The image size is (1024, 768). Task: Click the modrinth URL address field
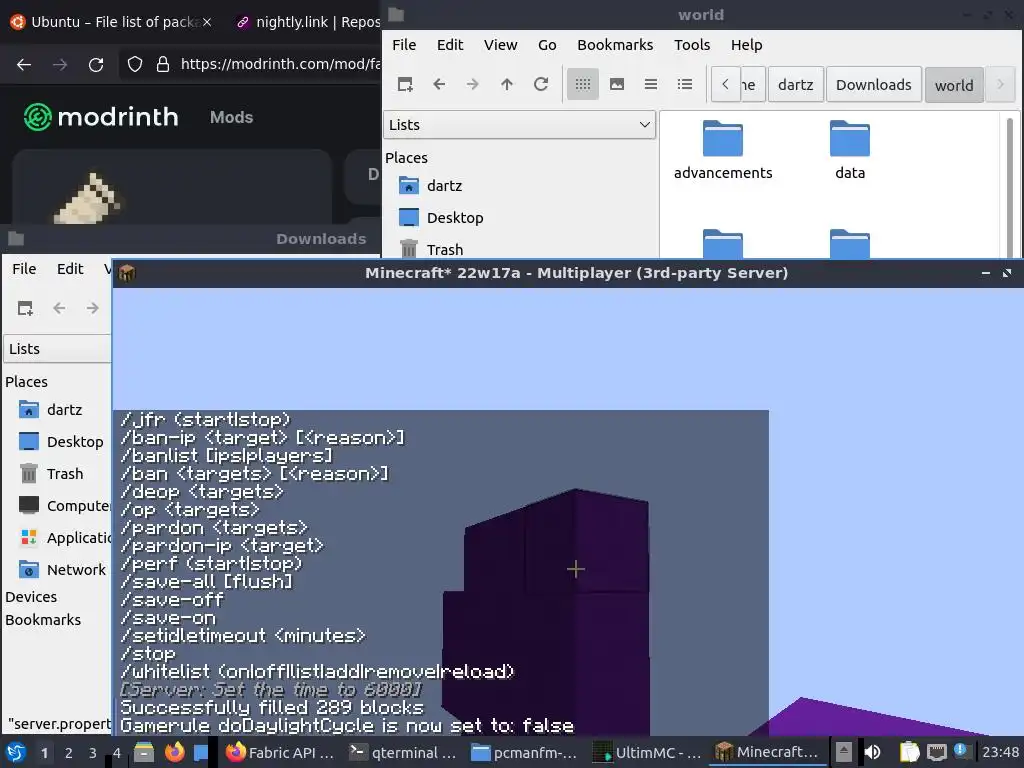[x=280, y=64]
